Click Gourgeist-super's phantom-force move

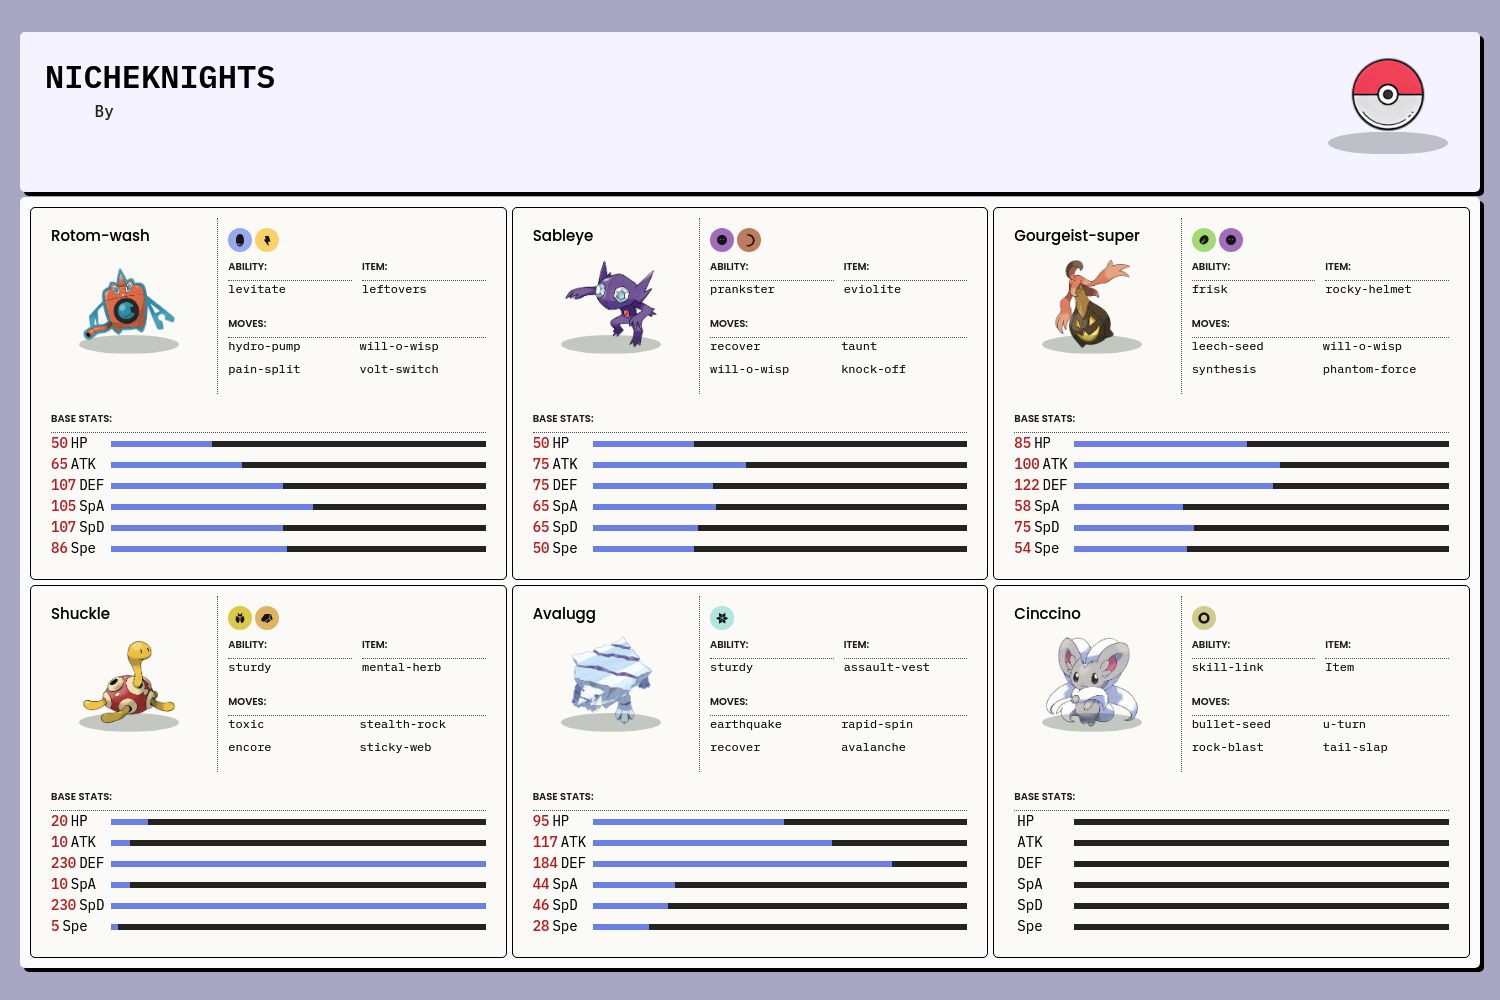click(x=1369, y=369)
